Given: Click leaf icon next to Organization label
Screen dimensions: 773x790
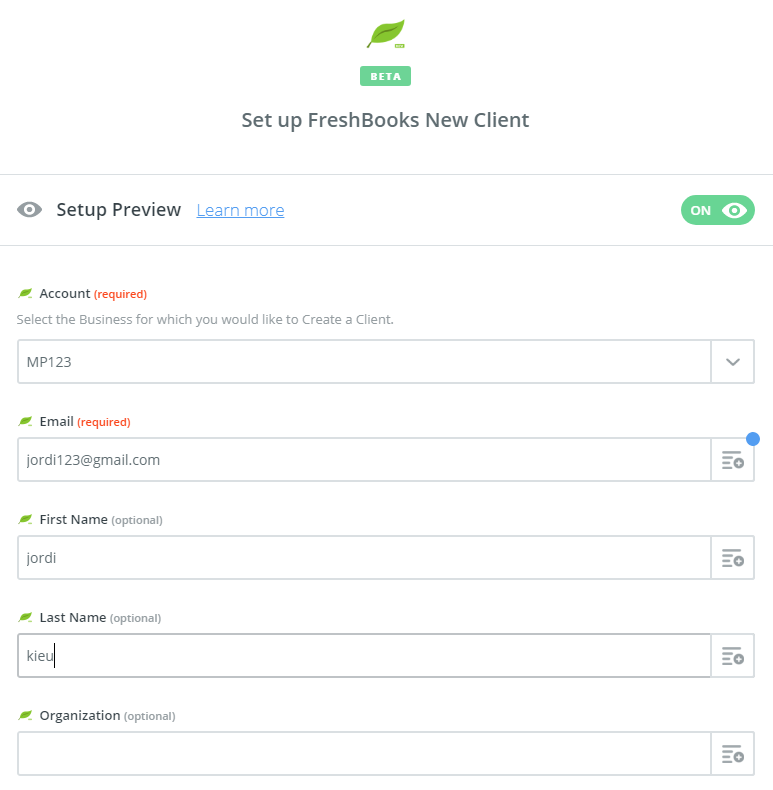Looking at the screenshot, I should pyautogui.click(x=25, y=715).
